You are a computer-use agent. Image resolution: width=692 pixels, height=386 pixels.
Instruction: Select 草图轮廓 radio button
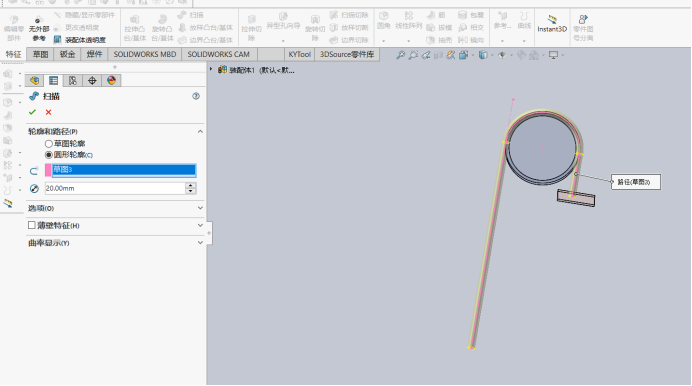[49, 144]
